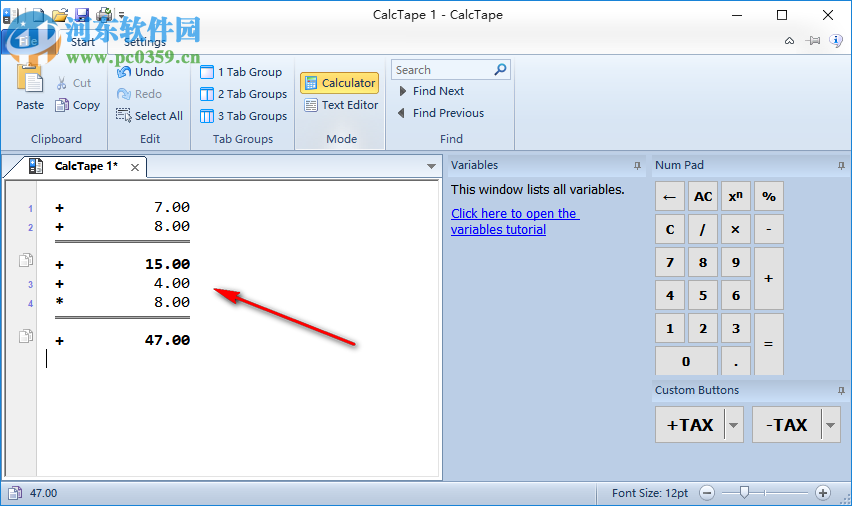Open the -TAX dropdown arrow
This screenshot has width=852, height=506.
point(830,425)
